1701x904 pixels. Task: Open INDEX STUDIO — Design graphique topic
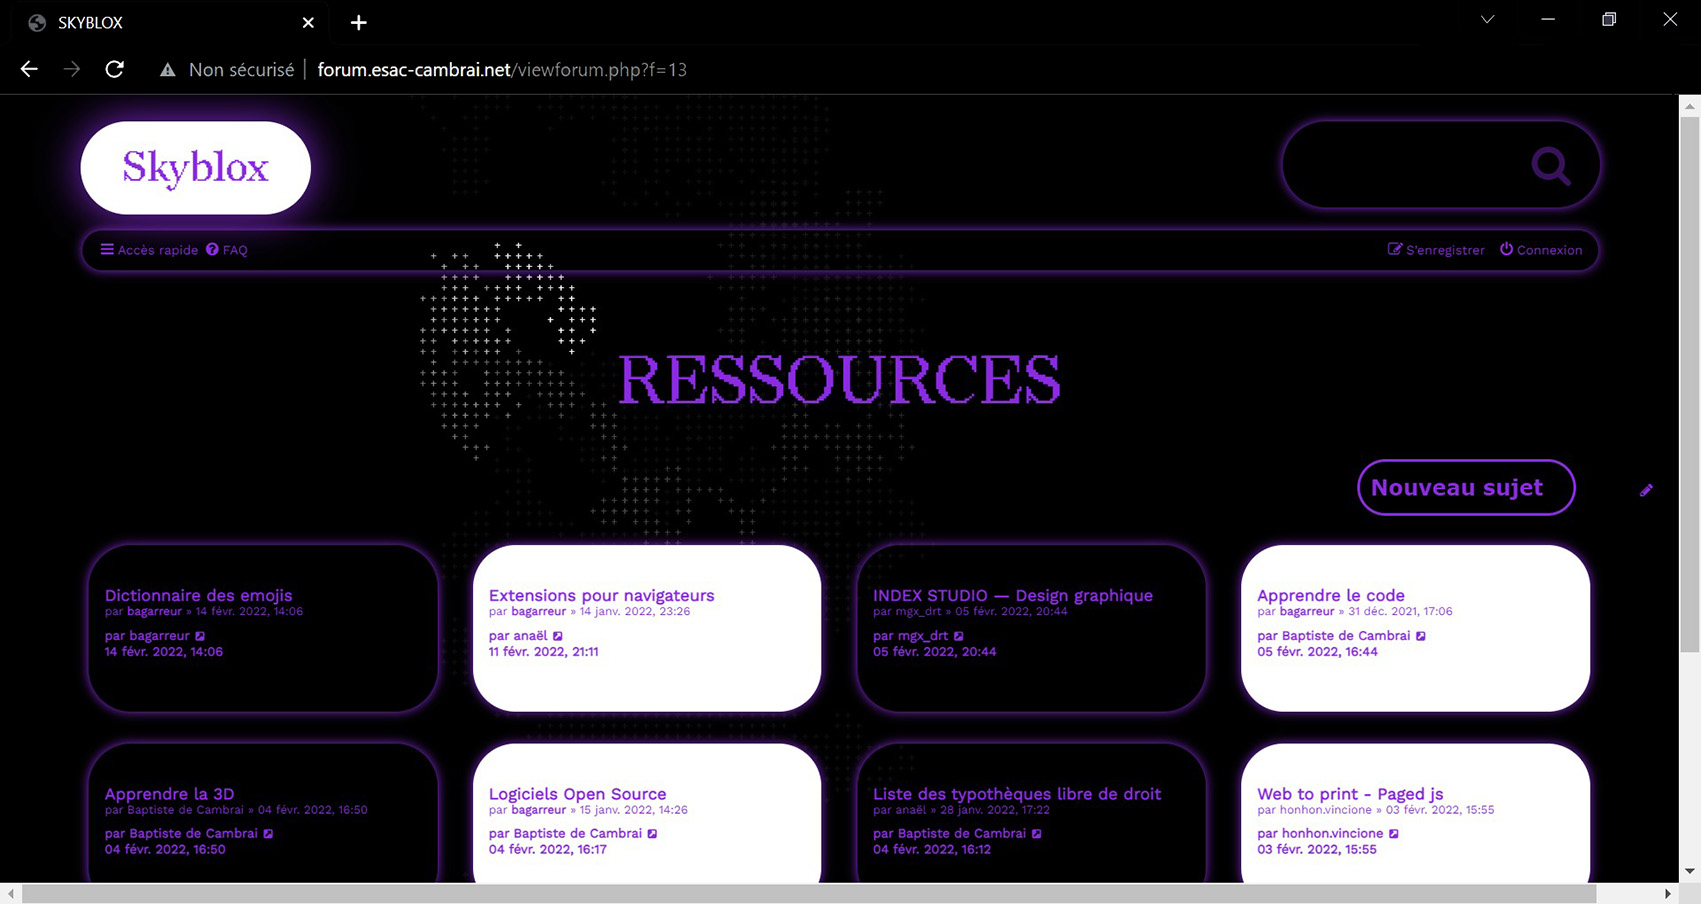click(1012, 595)
